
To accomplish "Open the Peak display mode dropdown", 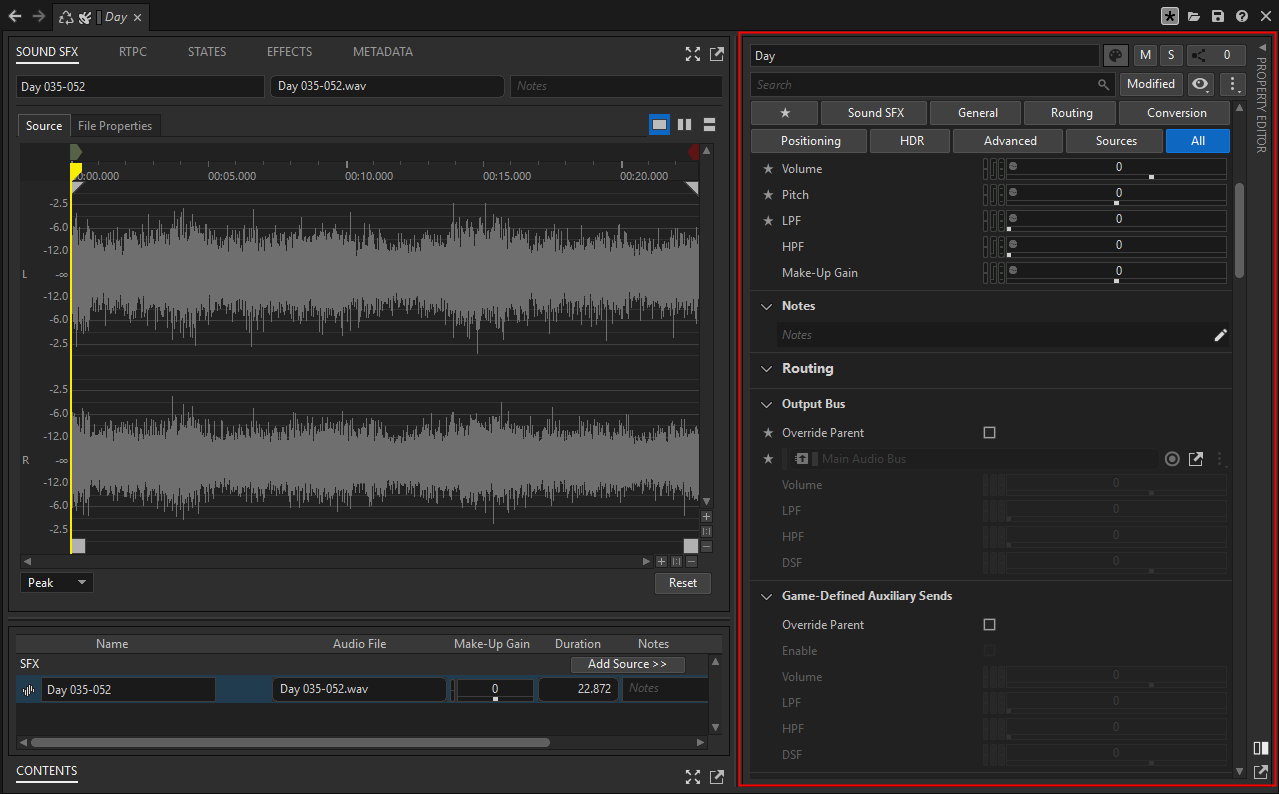I will [57, 583].
